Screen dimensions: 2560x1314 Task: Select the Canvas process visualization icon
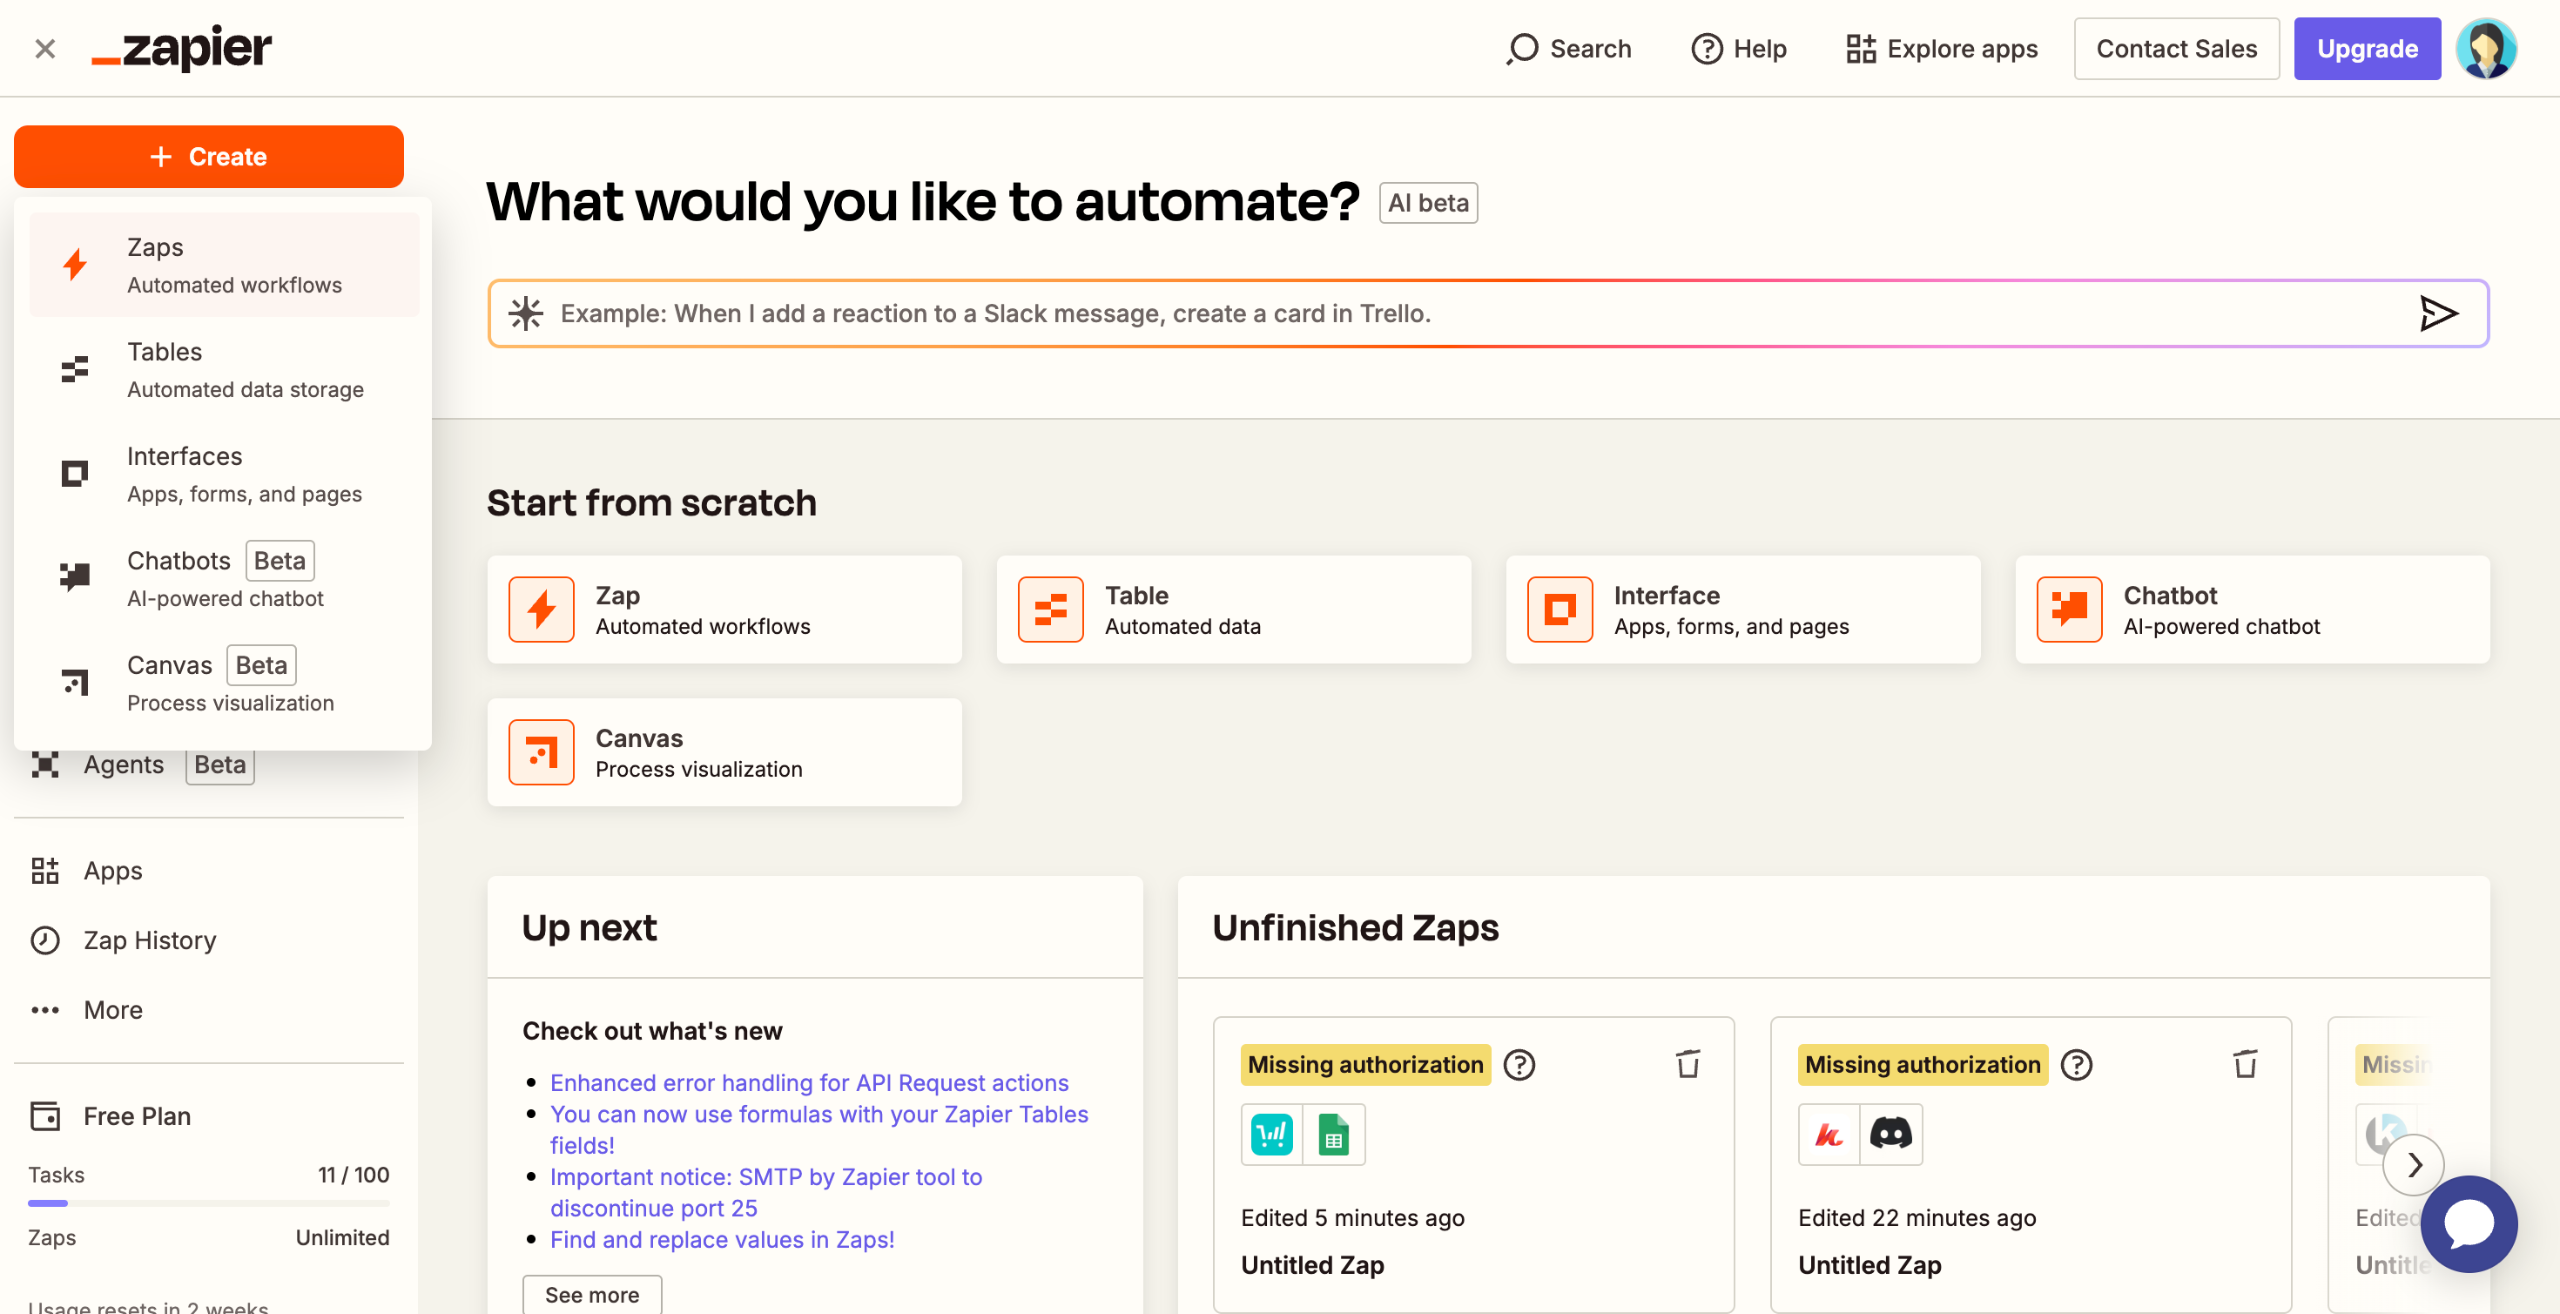[x=541, y=752]
